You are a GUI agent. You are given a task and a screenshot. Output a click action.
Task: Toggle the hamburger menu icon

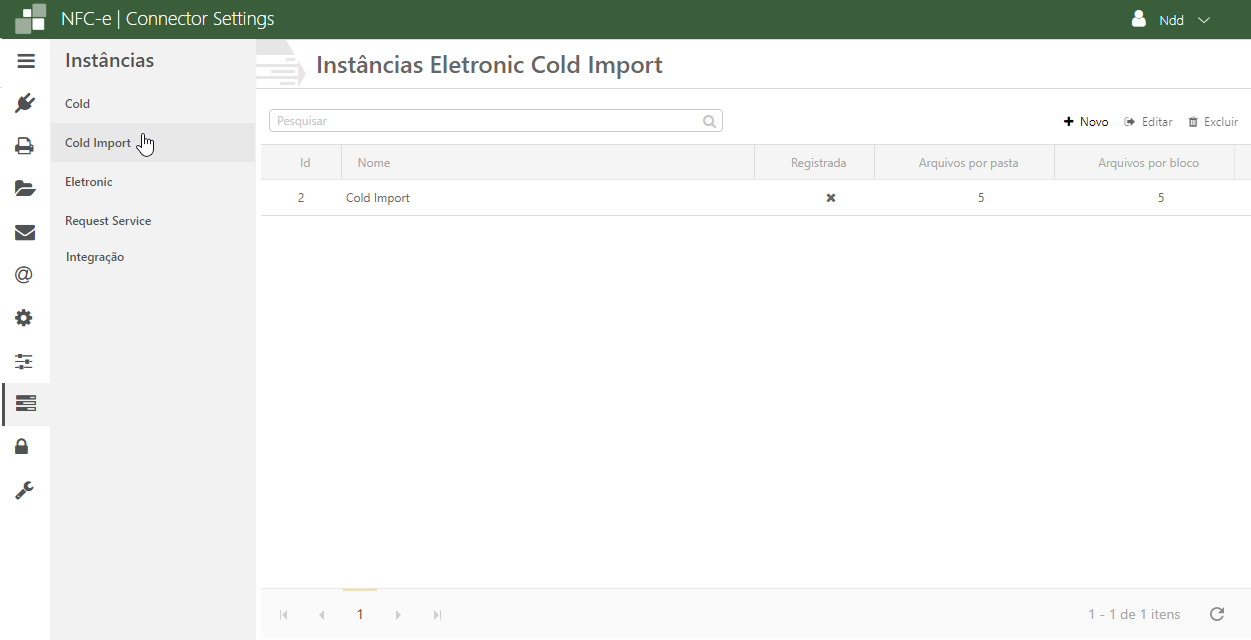pos(26,61)
